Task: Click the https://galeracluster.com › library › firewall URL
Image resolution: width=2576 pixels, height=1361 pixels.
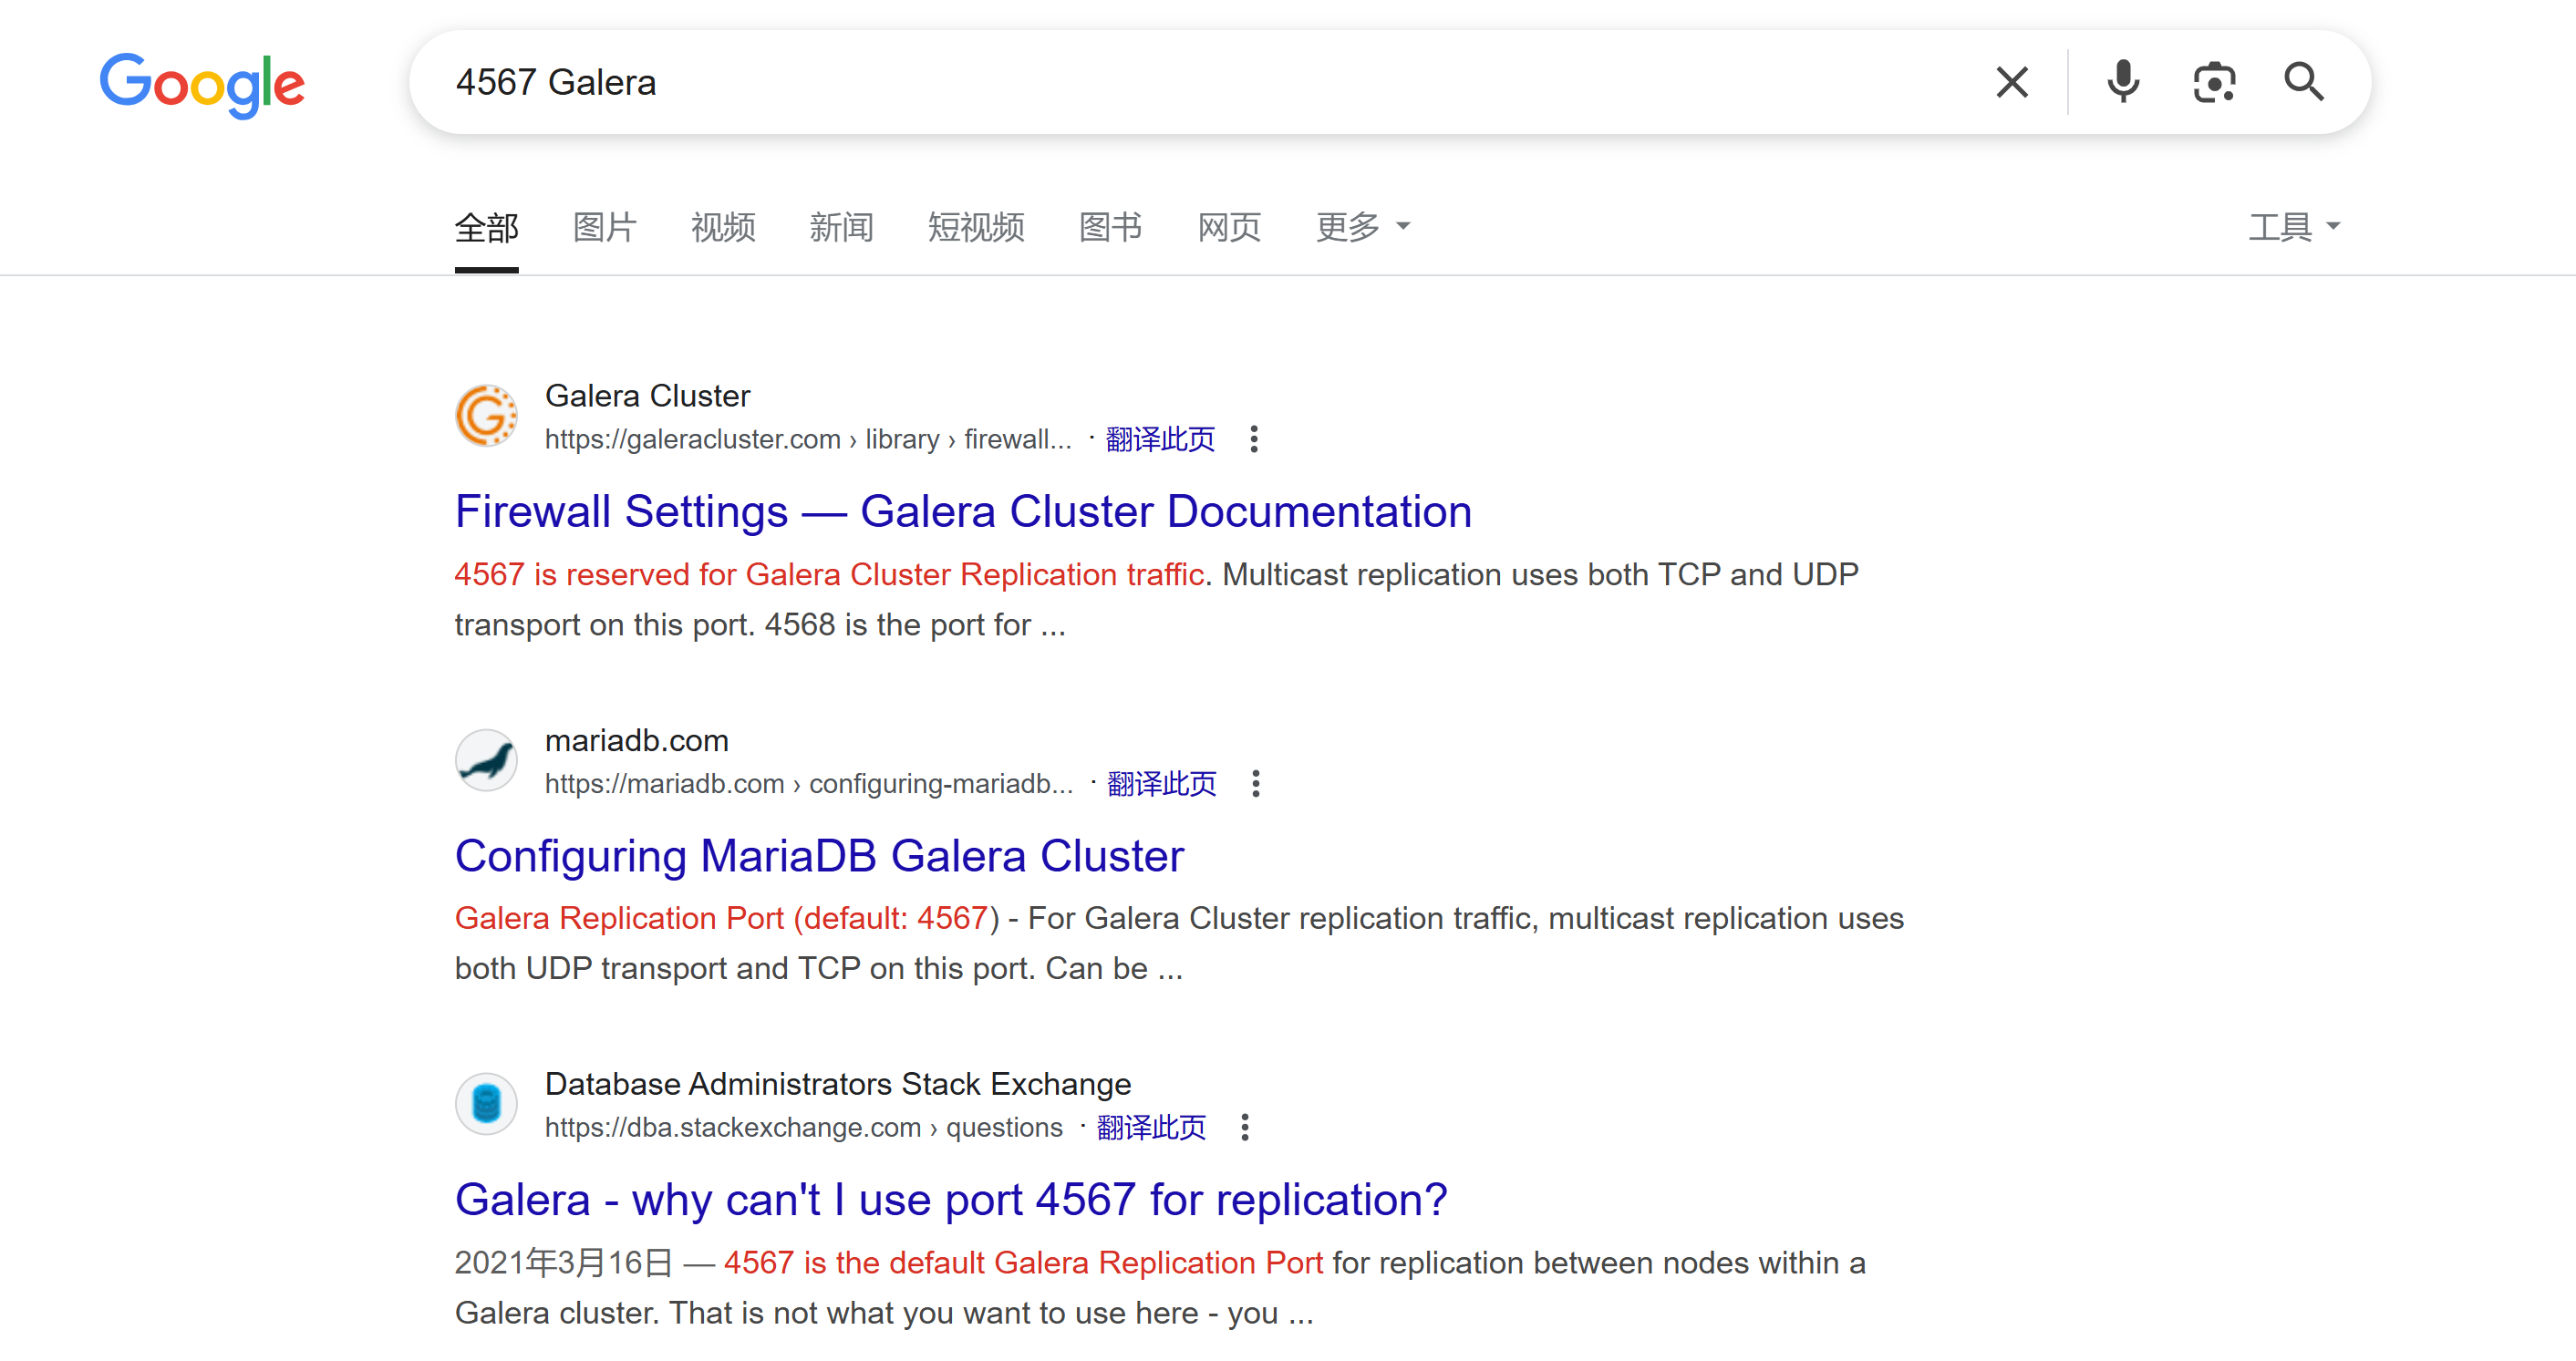Action: tap(808, 439)
